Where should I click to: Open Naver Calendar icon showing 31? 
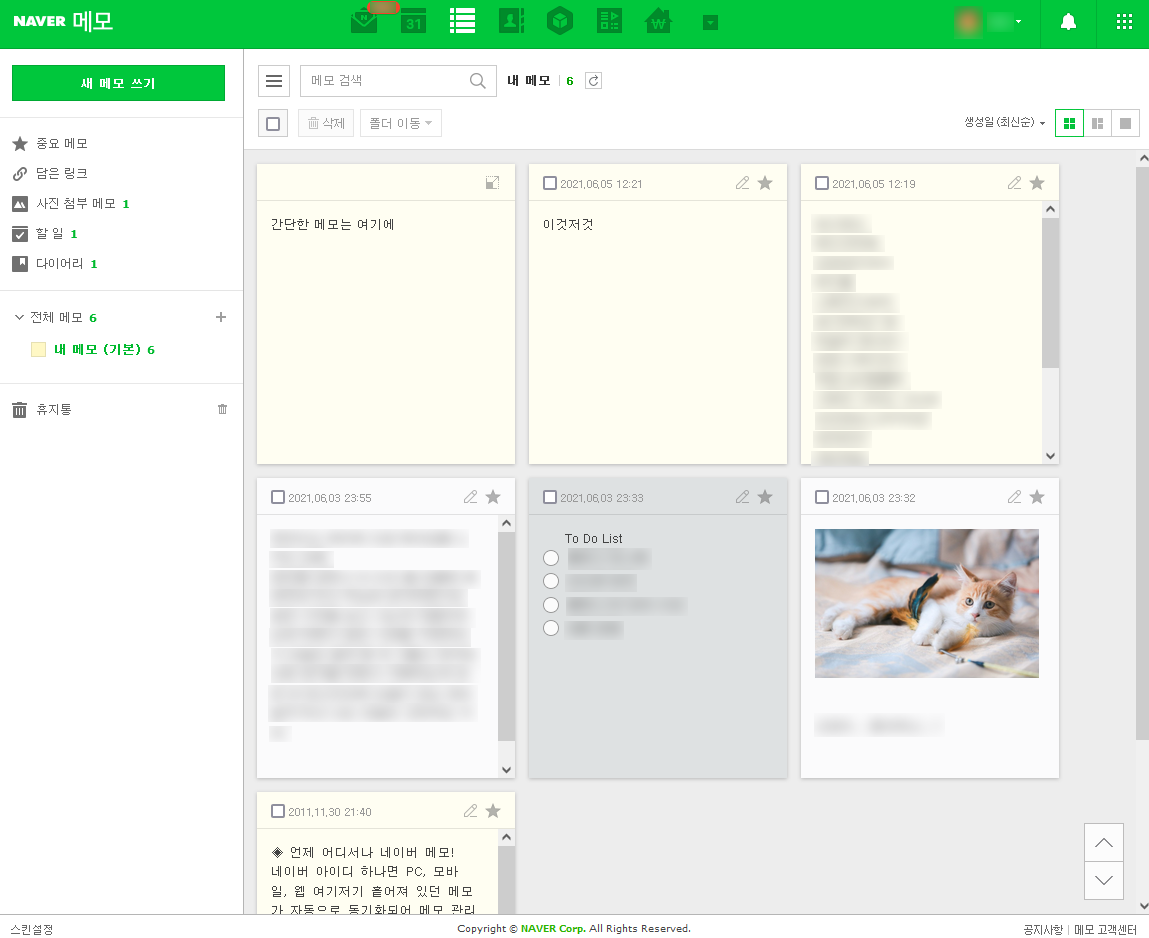tap(413, 21)
